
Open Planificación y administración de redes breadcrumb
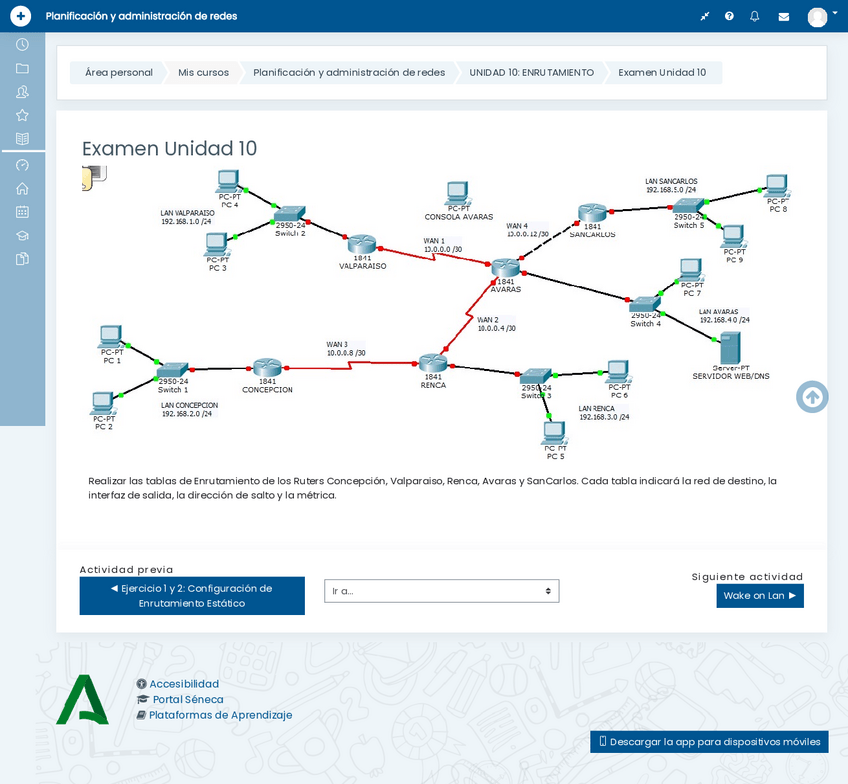tap(349, 72)
